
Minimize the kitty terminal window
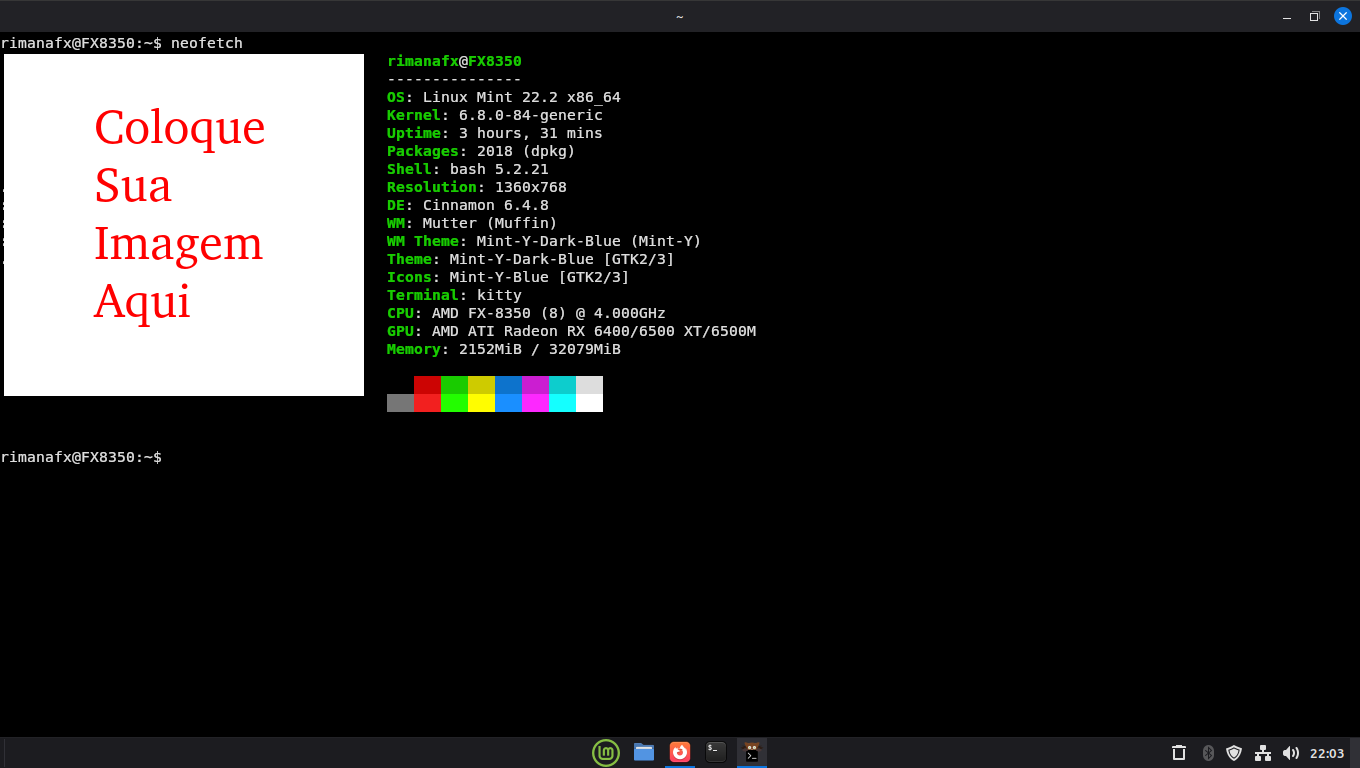[1286, 16]
